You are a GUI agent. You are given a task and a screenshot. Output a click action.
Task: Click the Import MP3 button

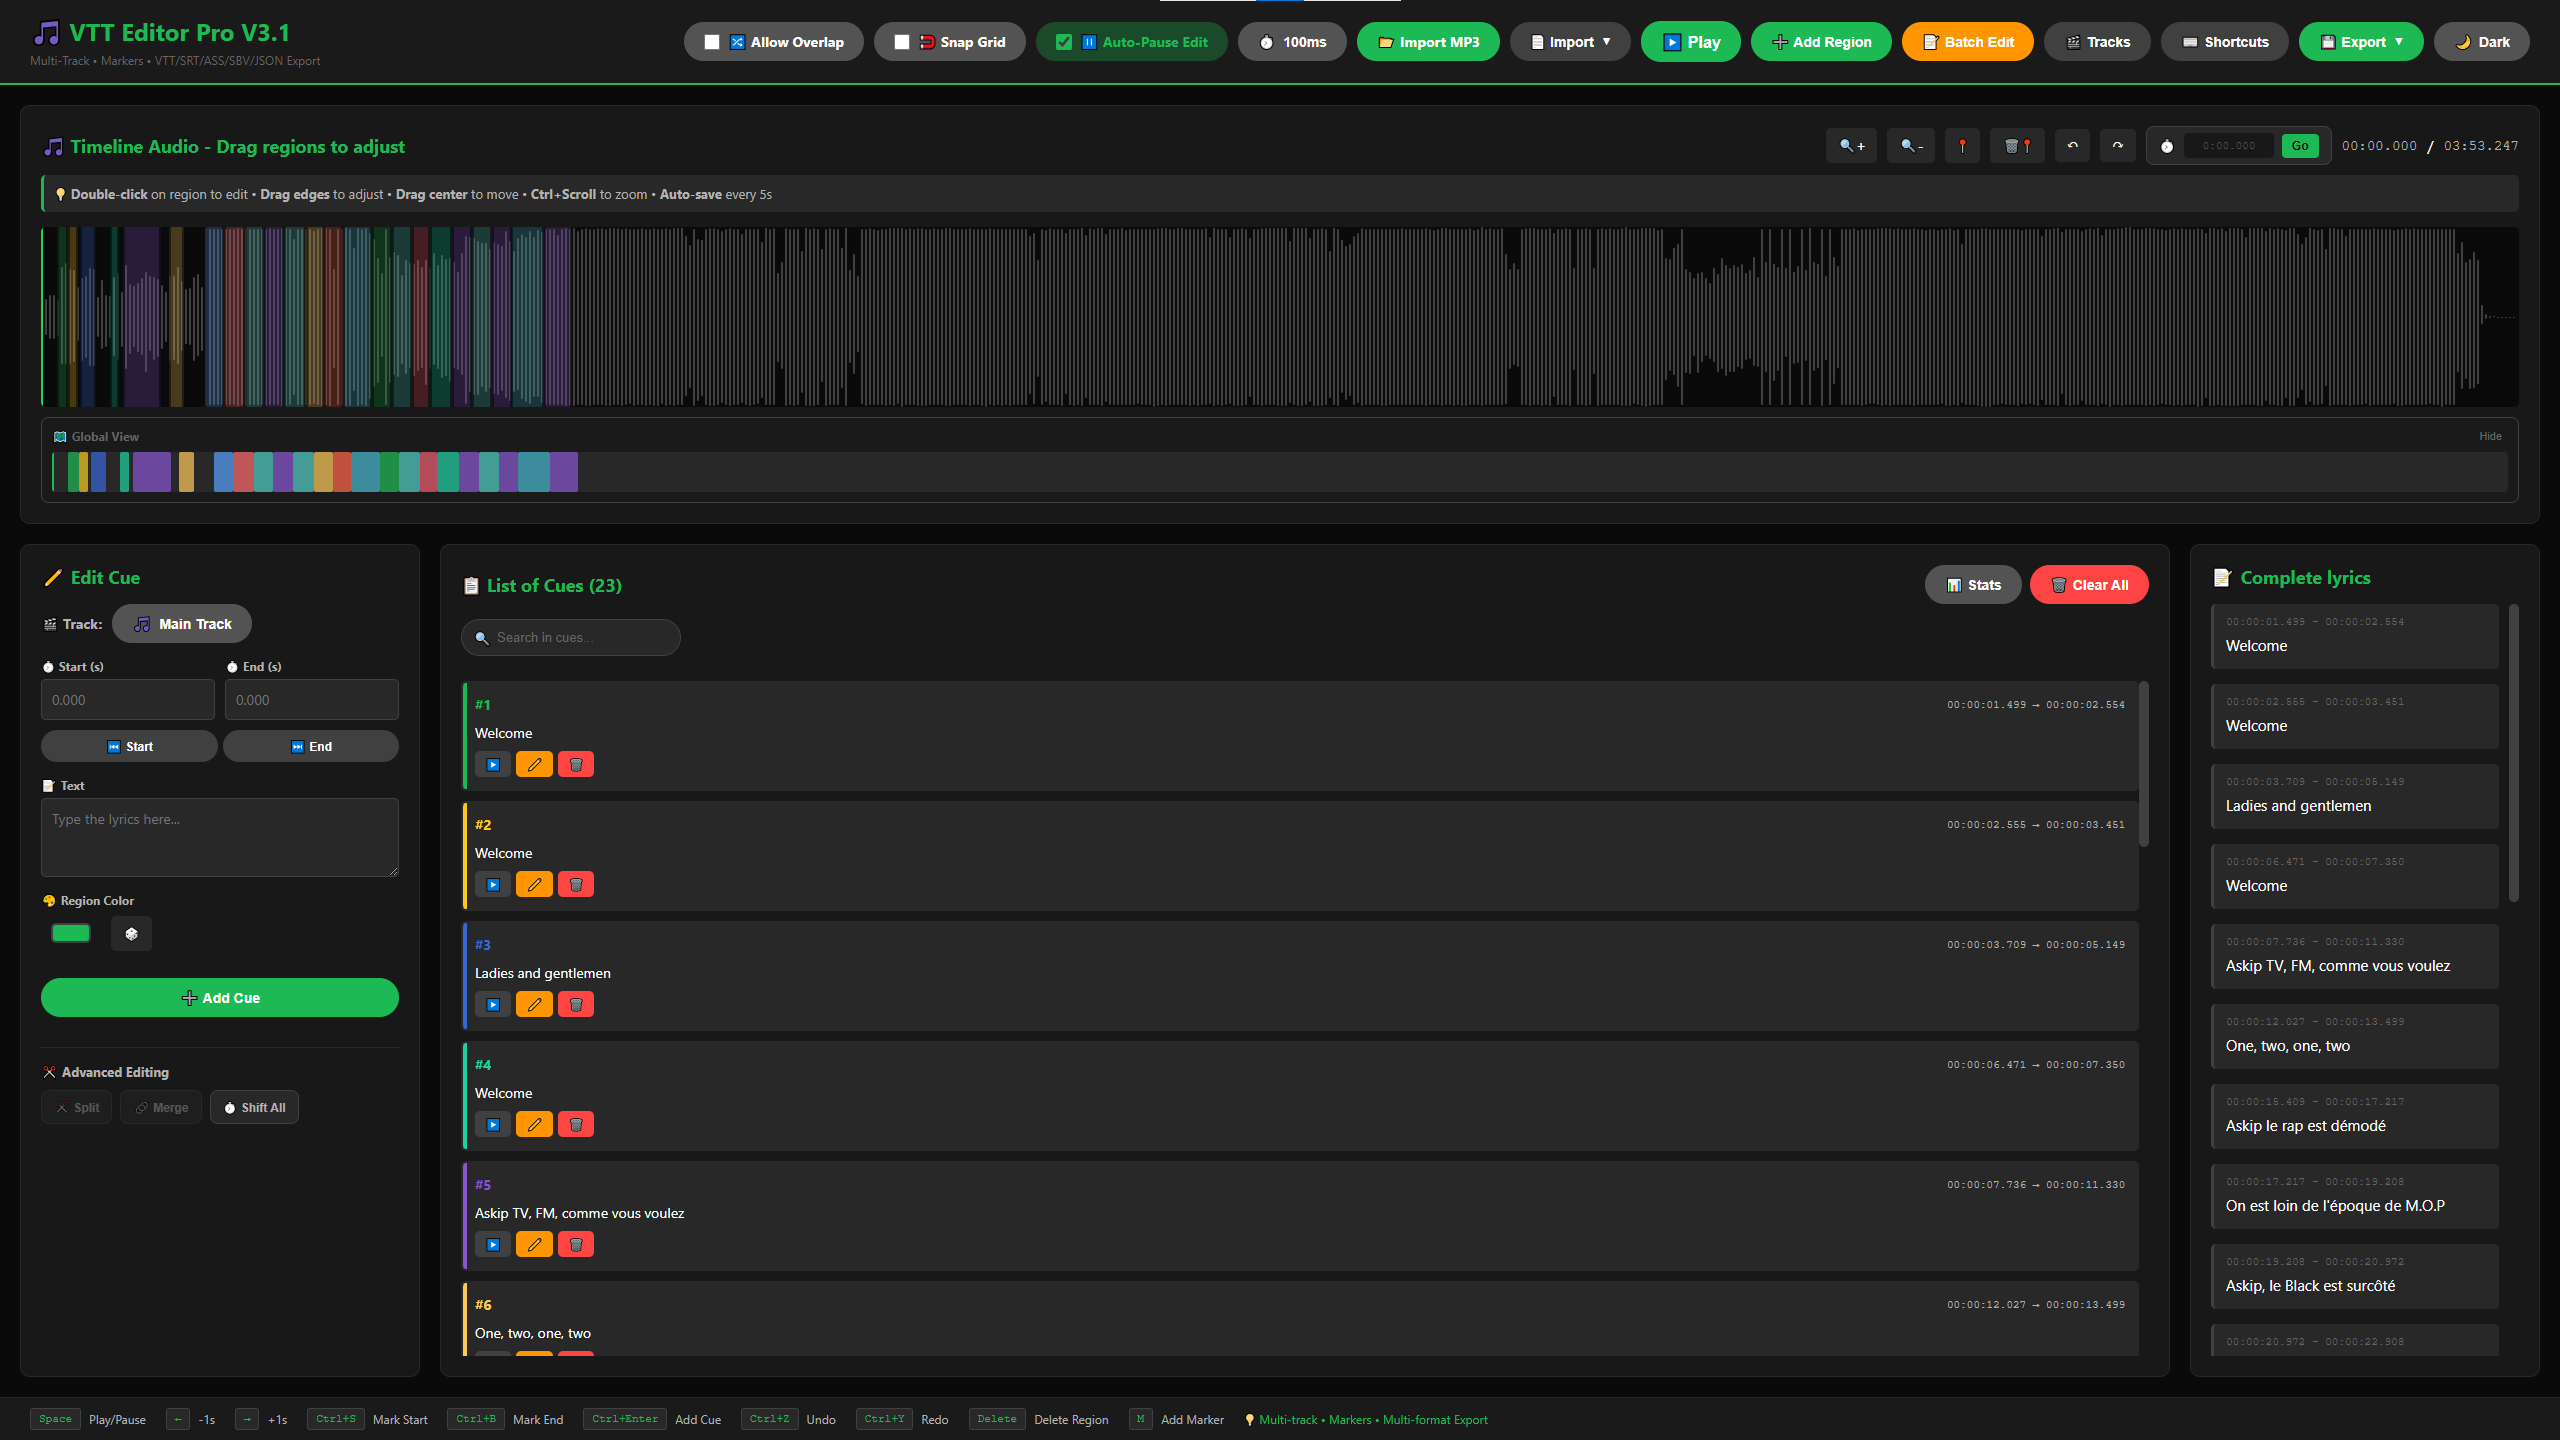[1428, 42]
